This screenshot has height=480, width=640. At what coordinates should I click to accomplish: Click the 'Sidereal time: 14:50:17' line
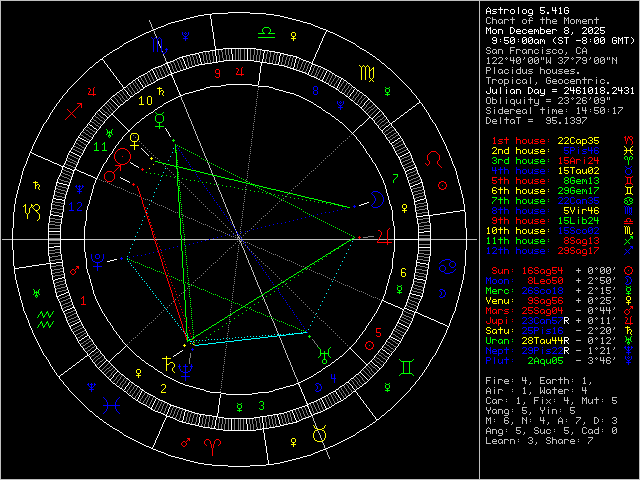click(554, 111)
